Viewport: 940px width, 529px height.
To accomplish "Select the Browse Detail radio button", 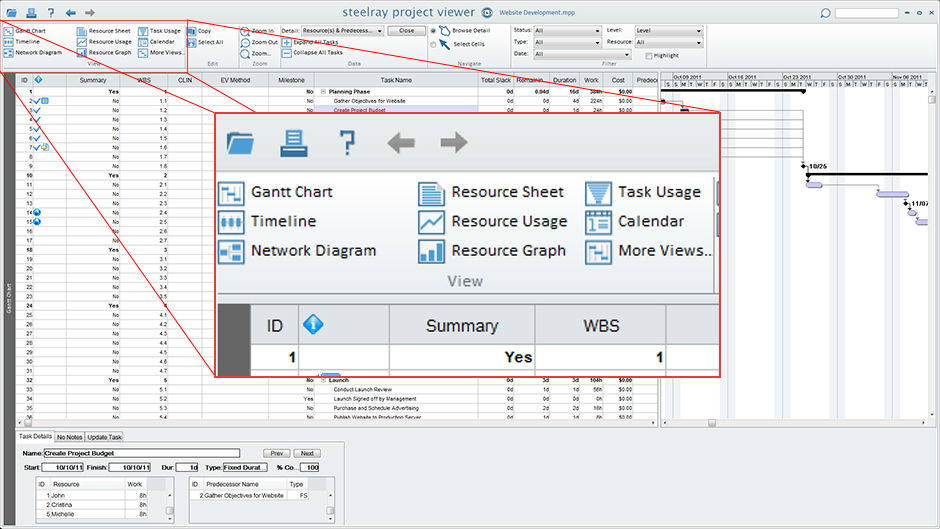I will [433, 31].
